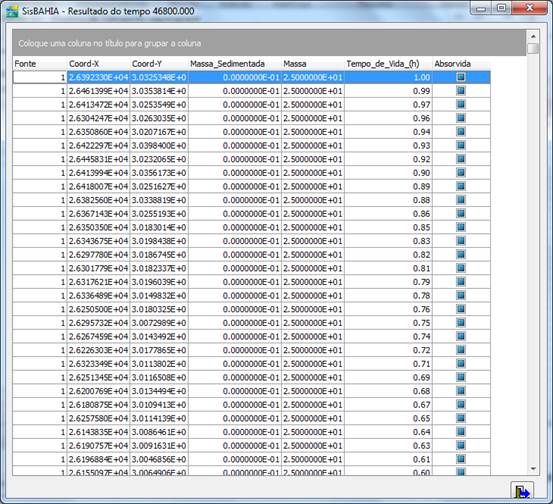
Task: Select Coord-X cell 2.6413472E+04
Action: (98, 105)
